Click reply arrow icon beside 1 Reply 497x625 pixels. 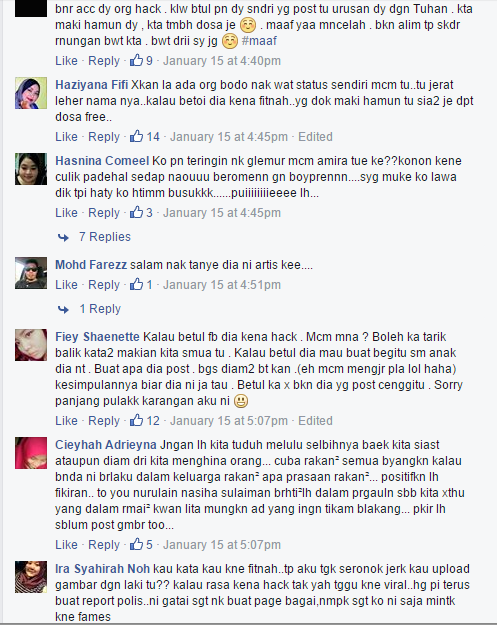(x=63, y=309)
